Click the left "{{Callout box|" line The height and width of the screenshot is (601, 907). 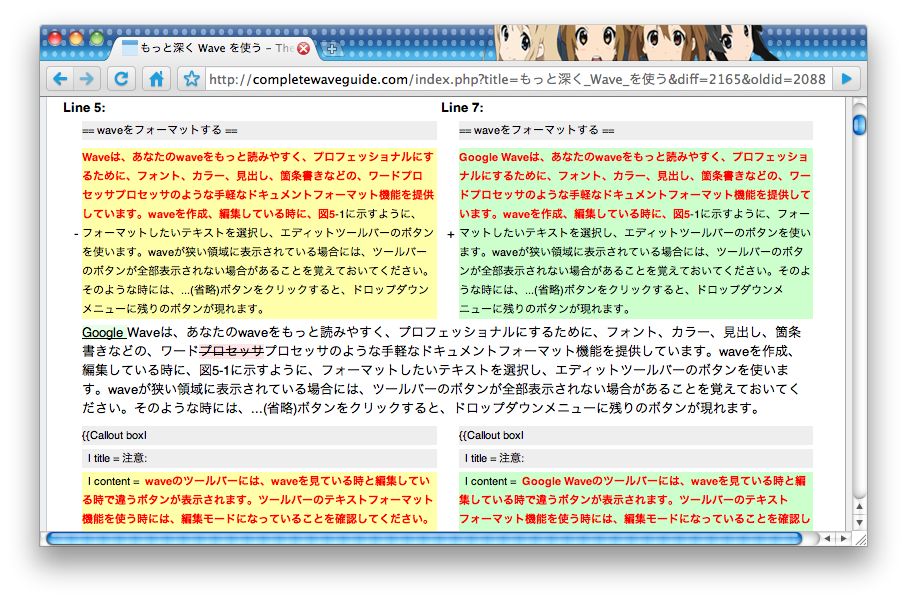click(x=259, y=436)
